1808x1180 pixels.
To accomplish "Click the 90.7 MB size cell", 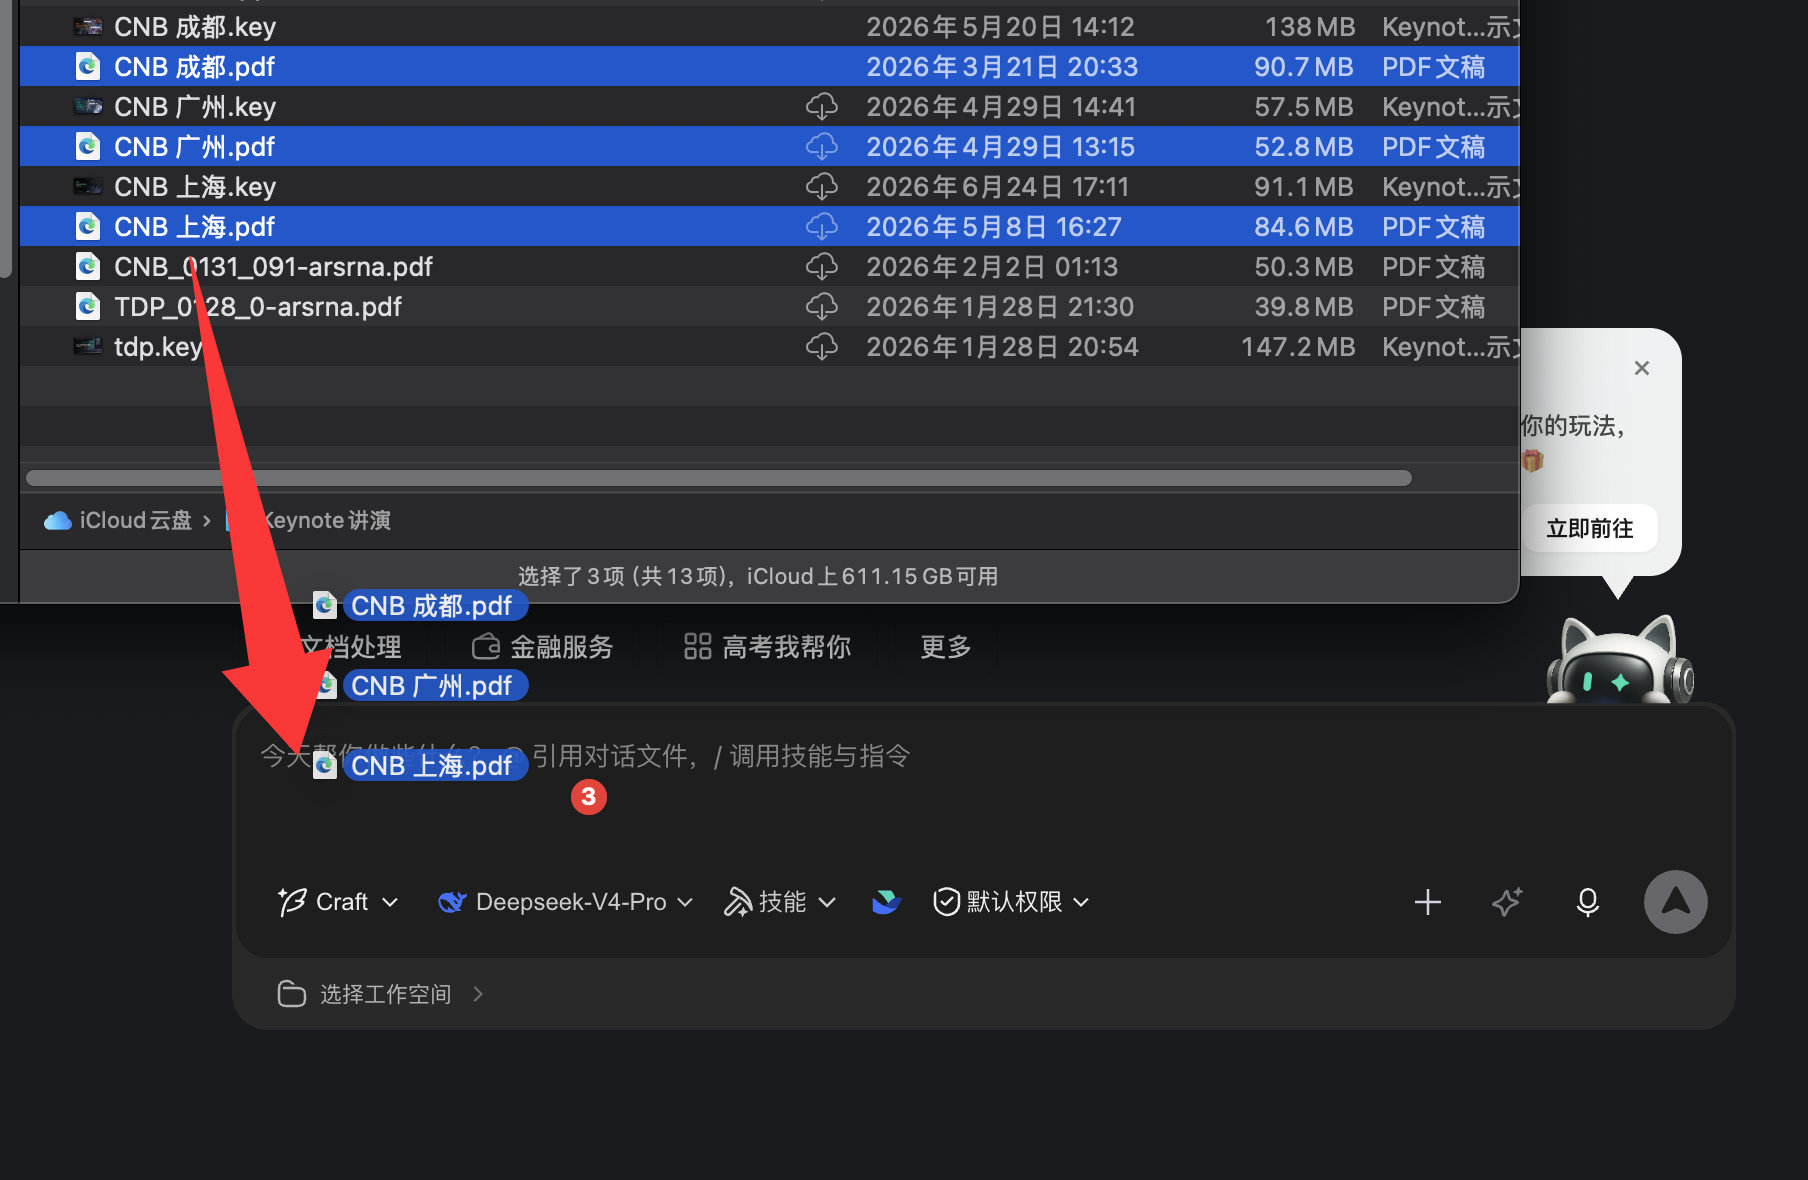I will click(x=1304, y=67).
